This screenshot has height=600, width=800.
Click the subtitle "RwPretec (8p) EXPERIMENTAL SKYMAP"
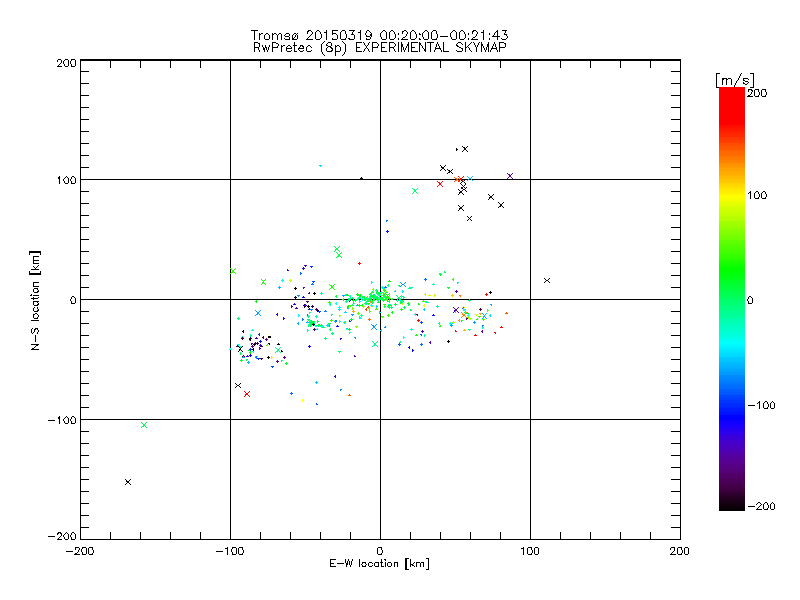tap(380, 47)
